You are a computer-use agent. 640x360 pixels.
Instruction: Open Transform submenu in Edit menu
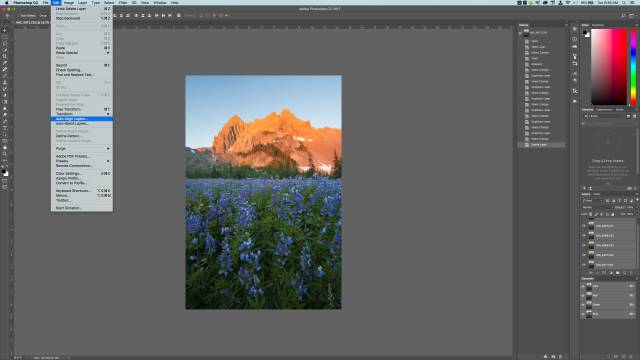(82, 114)
